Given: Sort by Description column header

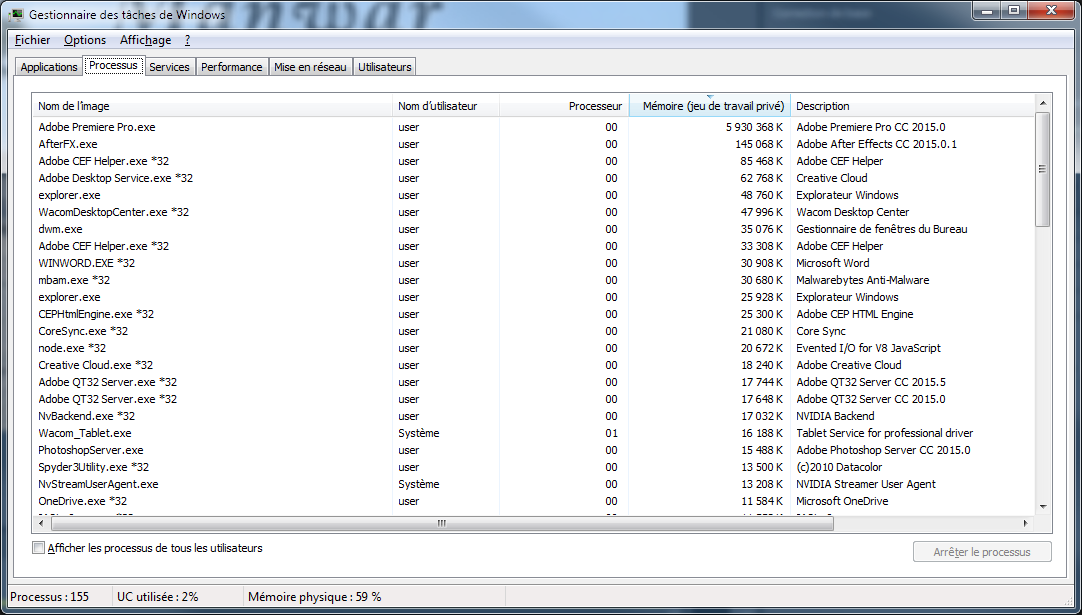Looking at the screenshot, I should tap(912, 106).
